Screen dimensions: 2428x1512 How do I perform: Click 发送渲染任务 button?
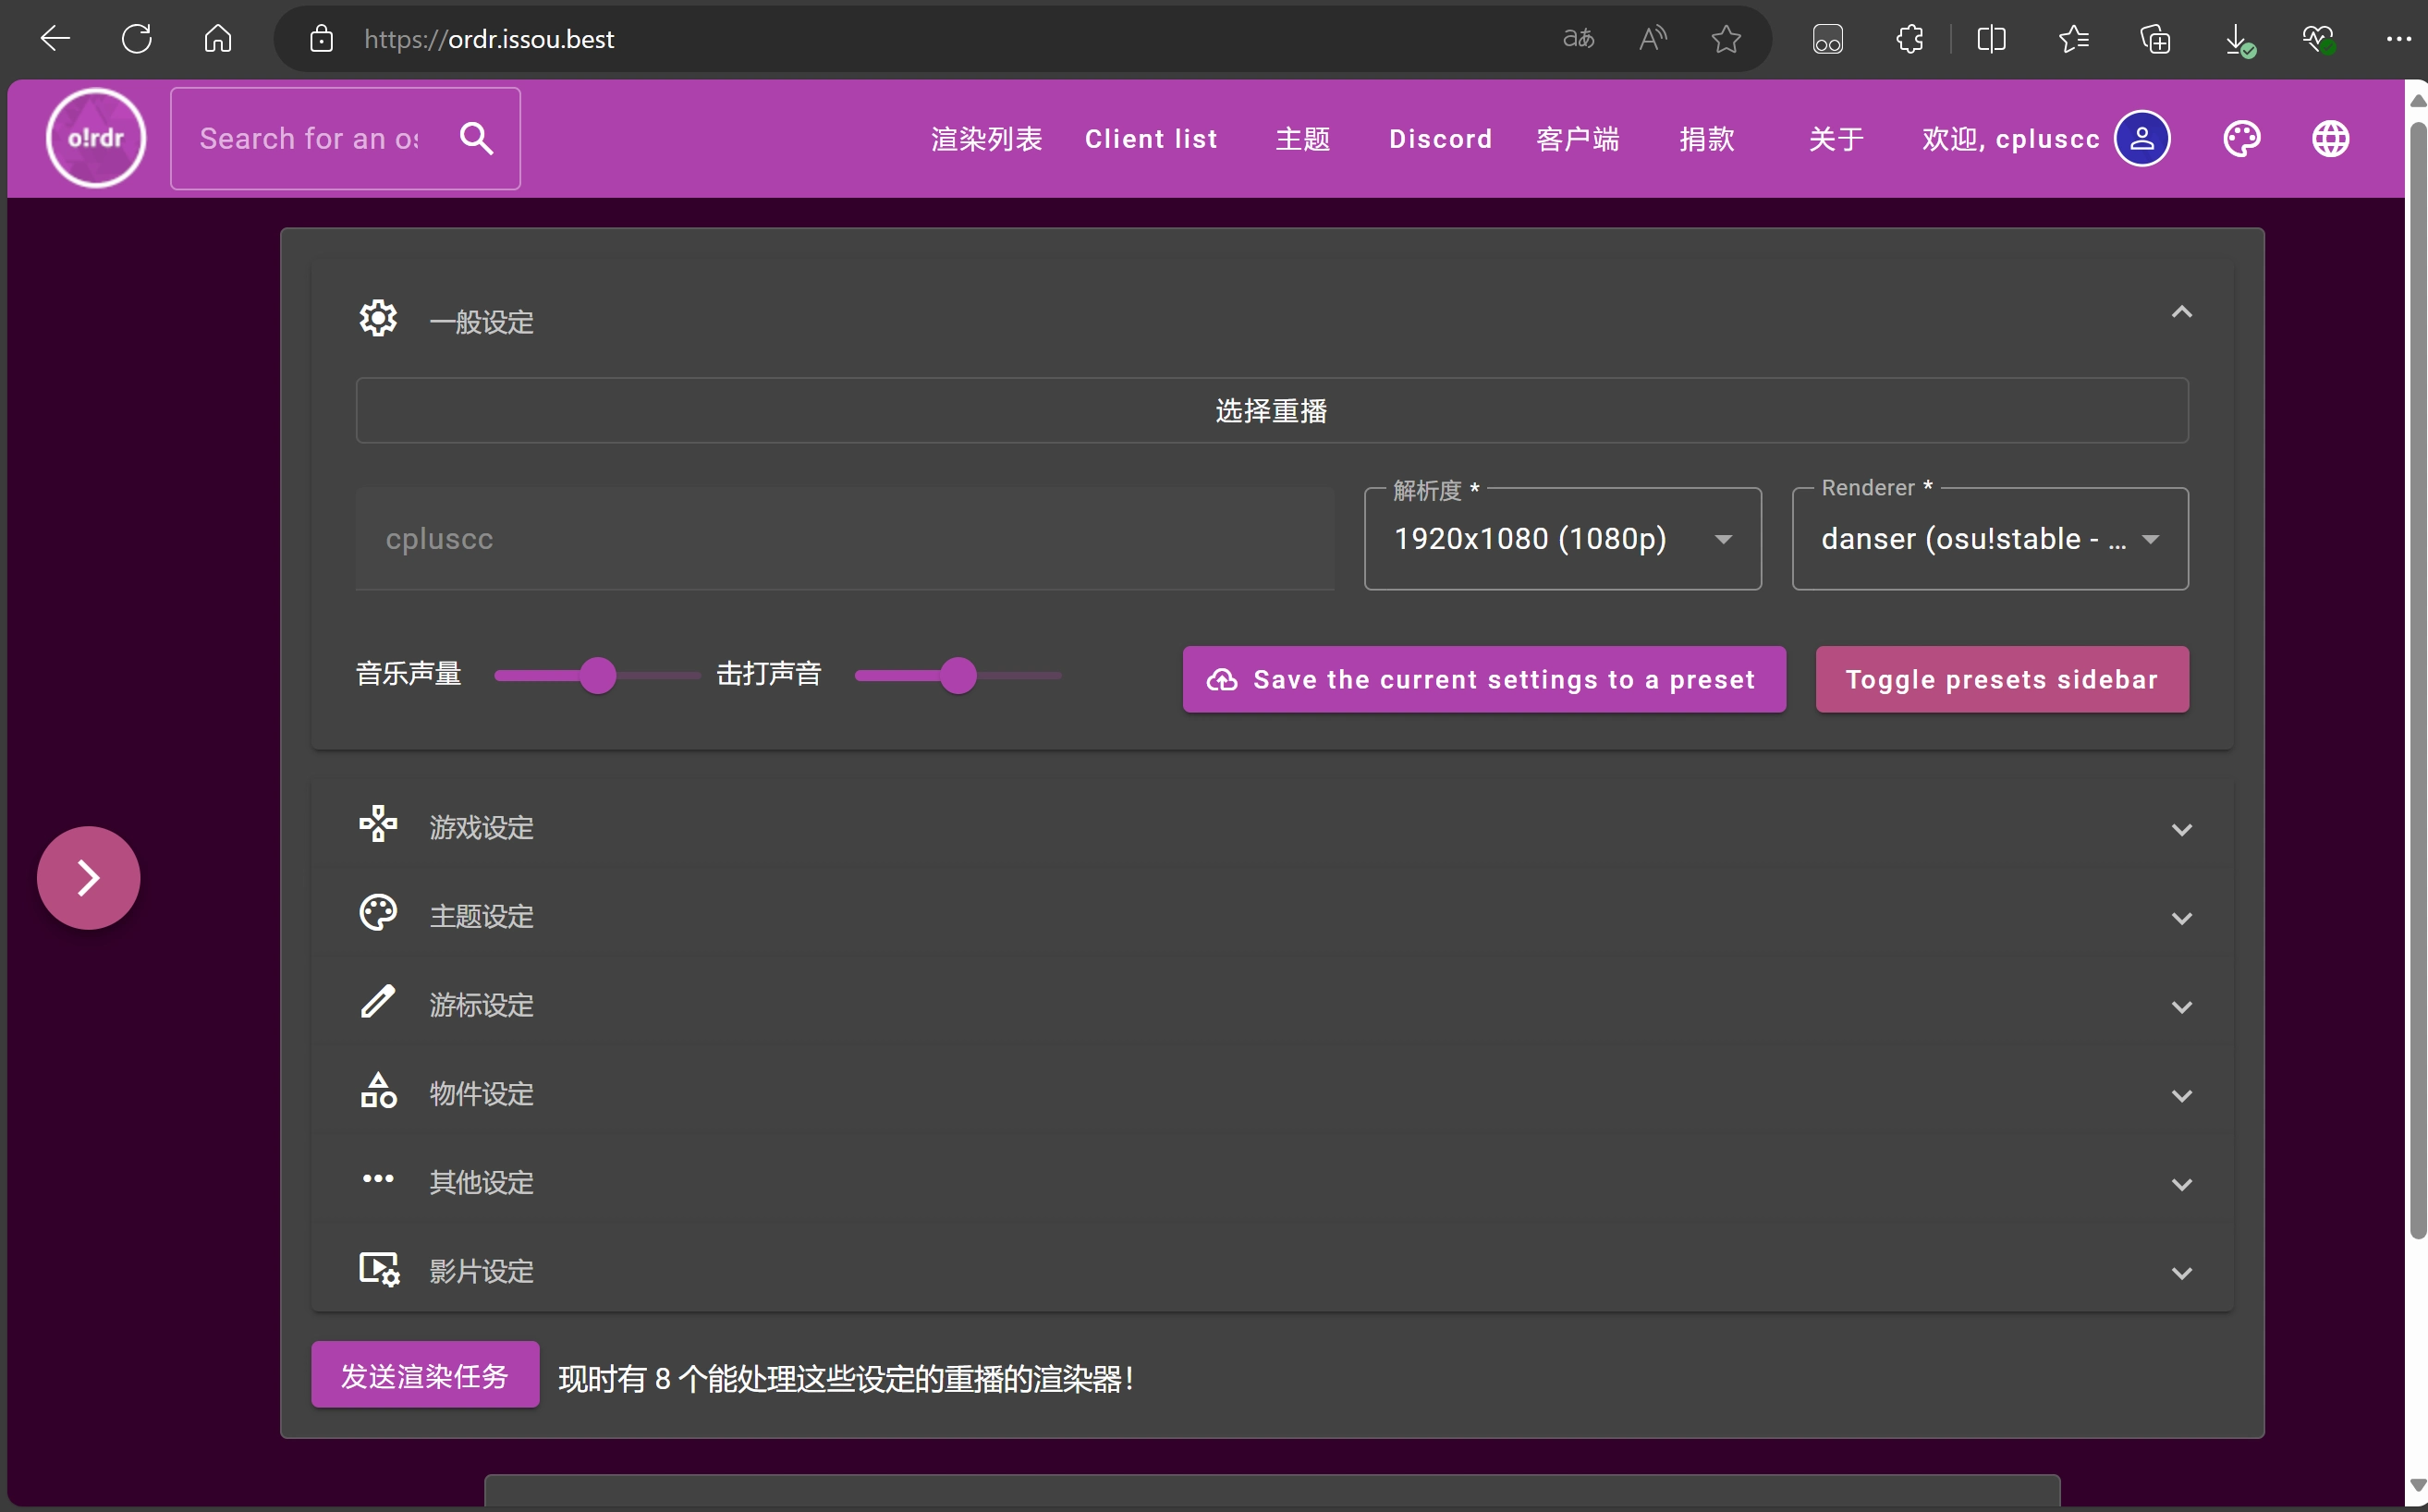tap(425, 1375)
